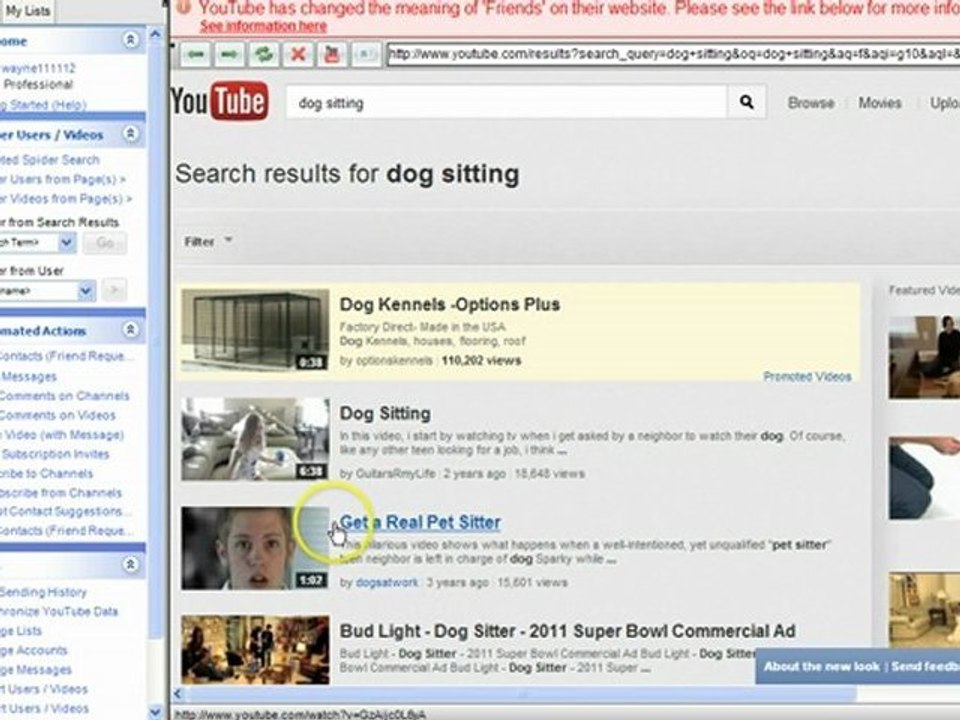The width and height of the screenshot is (960, 720).
Task: Click the horizontal scrollbar left arrow
Action: [x=178, y=694]
